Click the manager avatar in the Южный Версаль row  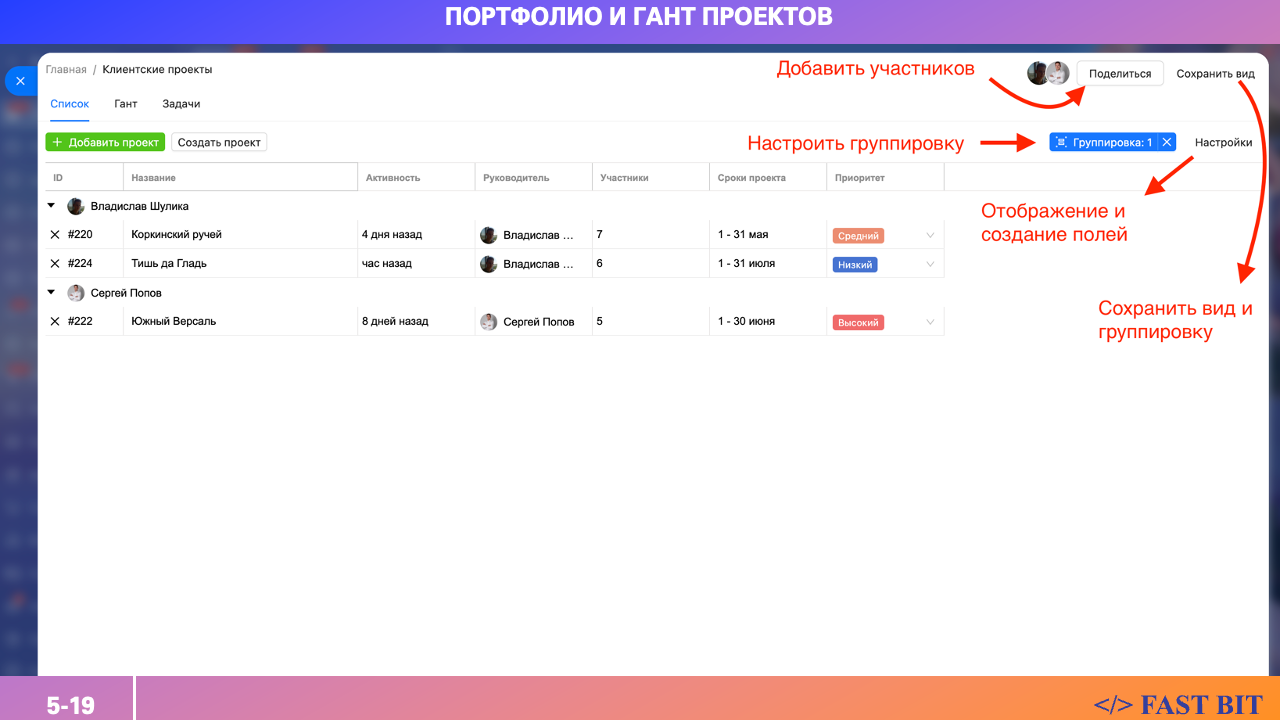tap(489, 322)
